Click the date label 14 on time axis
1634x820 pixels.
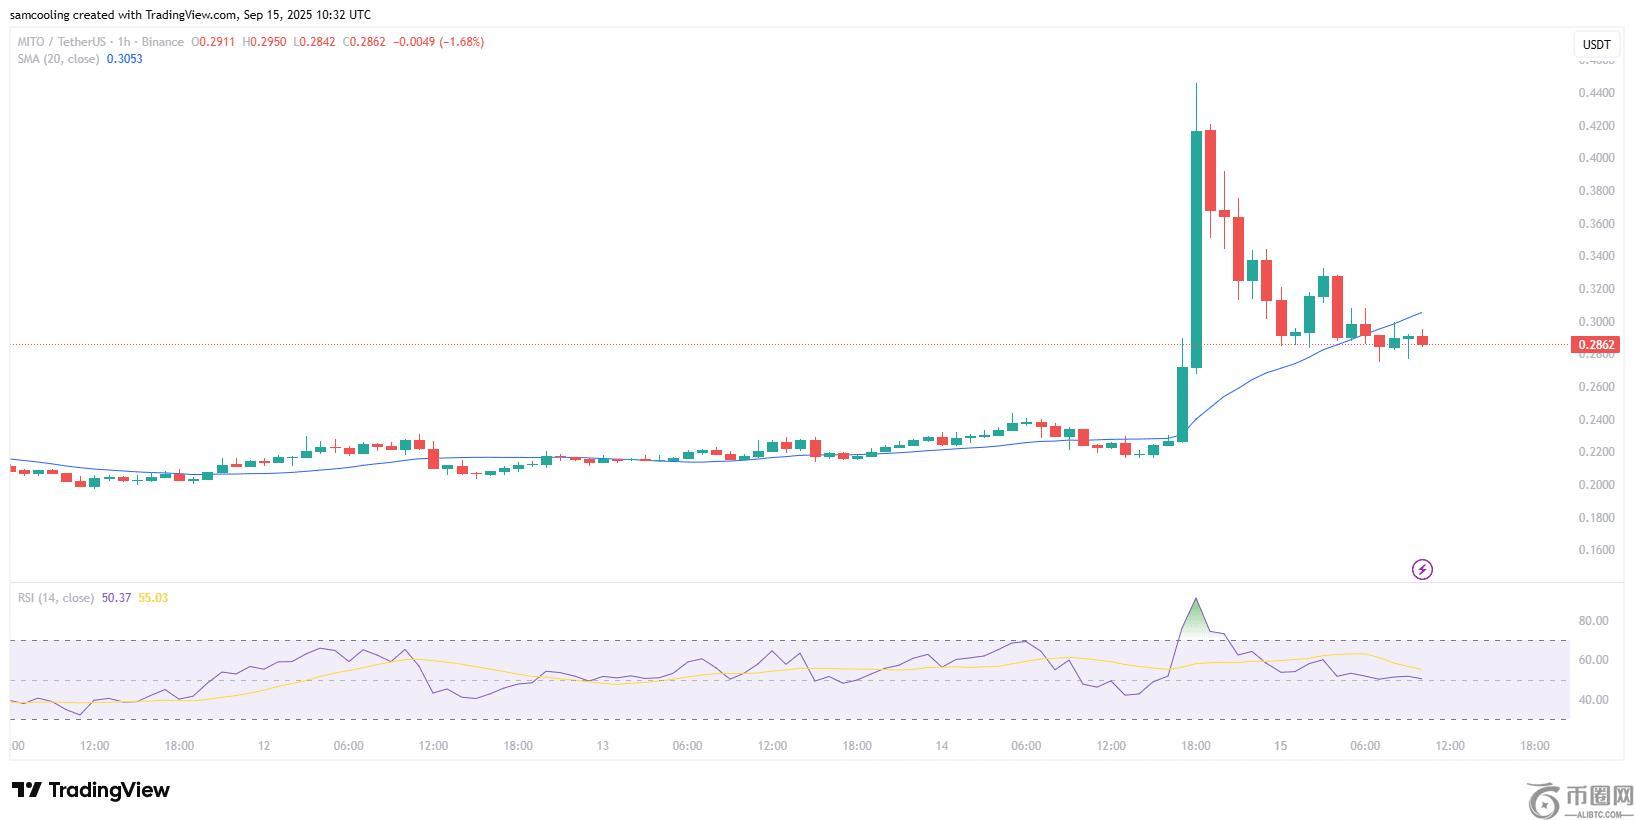click(x=941, y=746)
